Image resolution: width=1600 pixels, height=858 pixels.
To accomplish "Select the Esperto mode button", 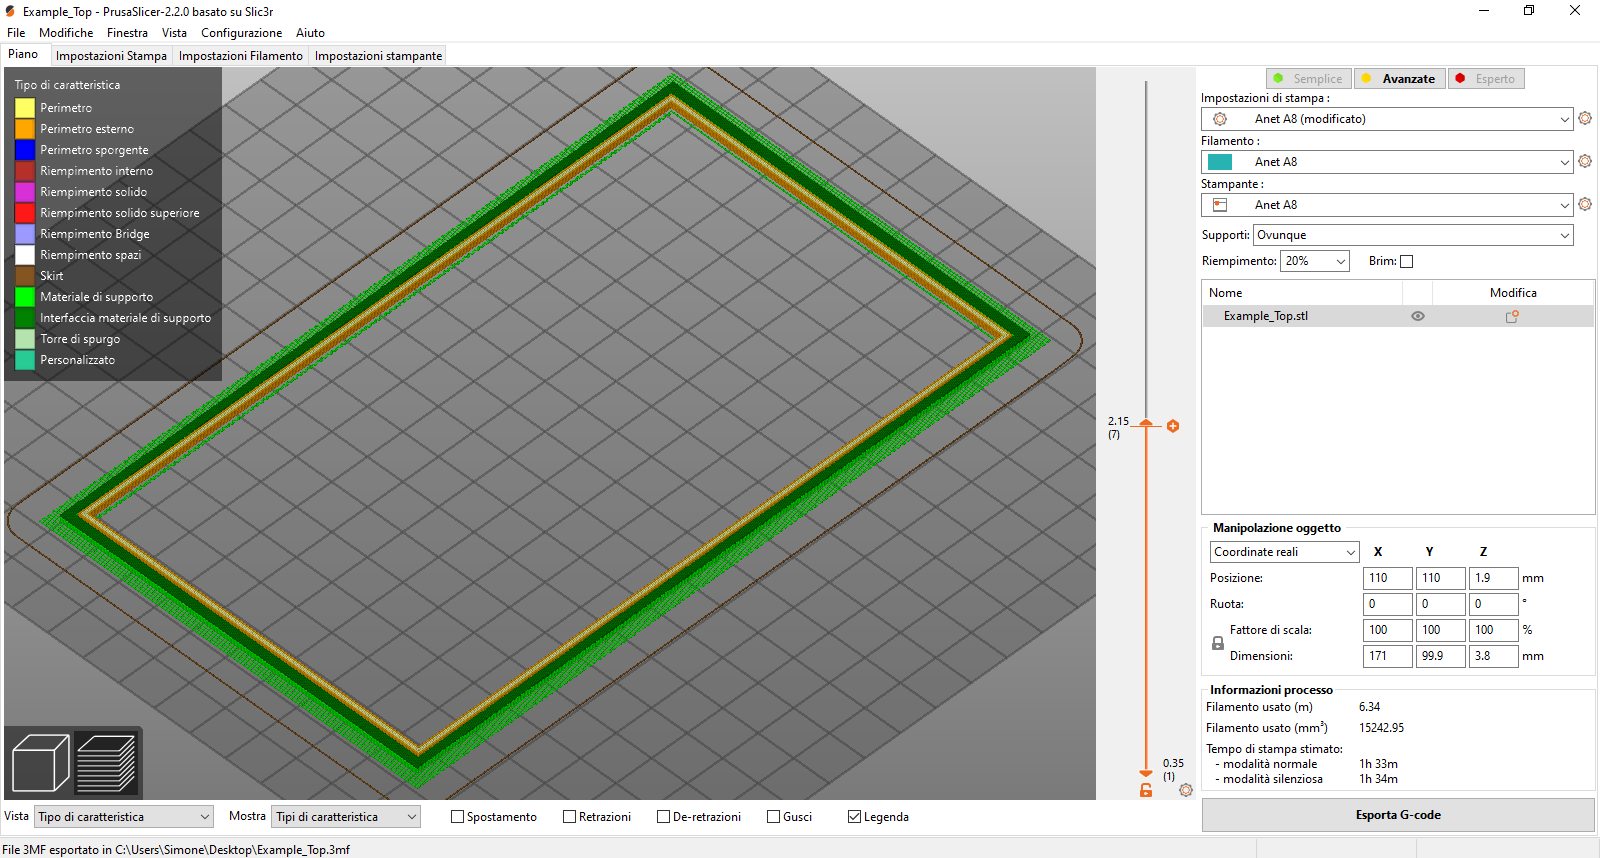I will (1486, 79).
